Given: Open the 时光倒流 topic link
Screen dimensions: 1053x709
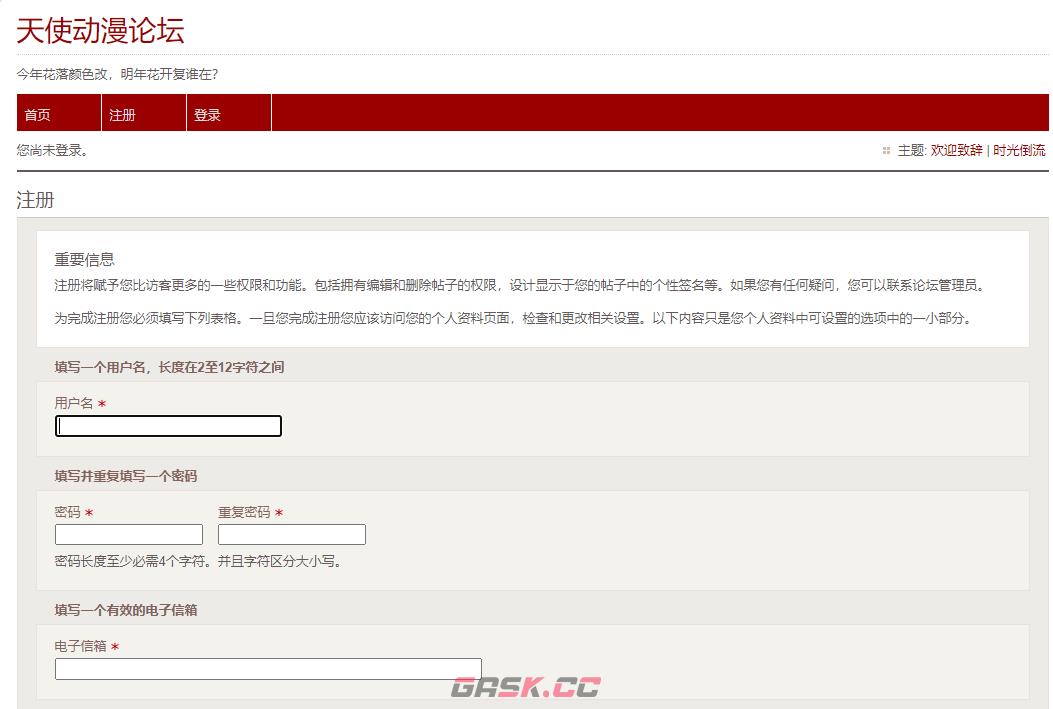Looking at the screenshot, I should (1019, 151).
